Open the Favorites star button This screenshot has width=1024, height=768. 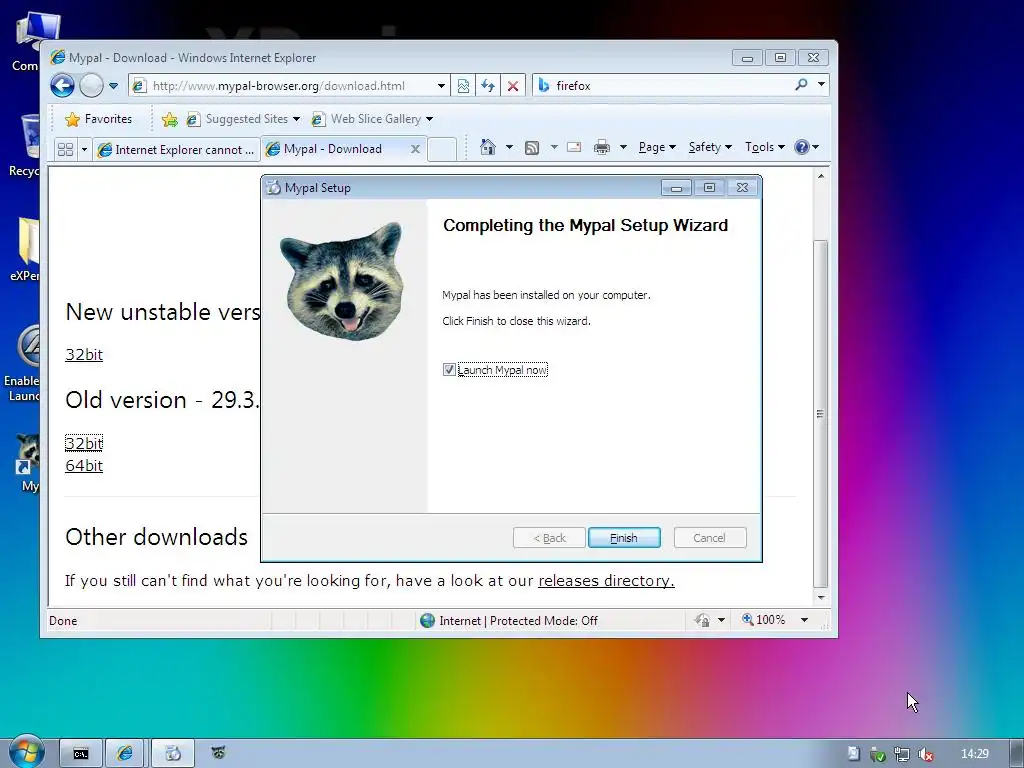click(x=99, y=119)
